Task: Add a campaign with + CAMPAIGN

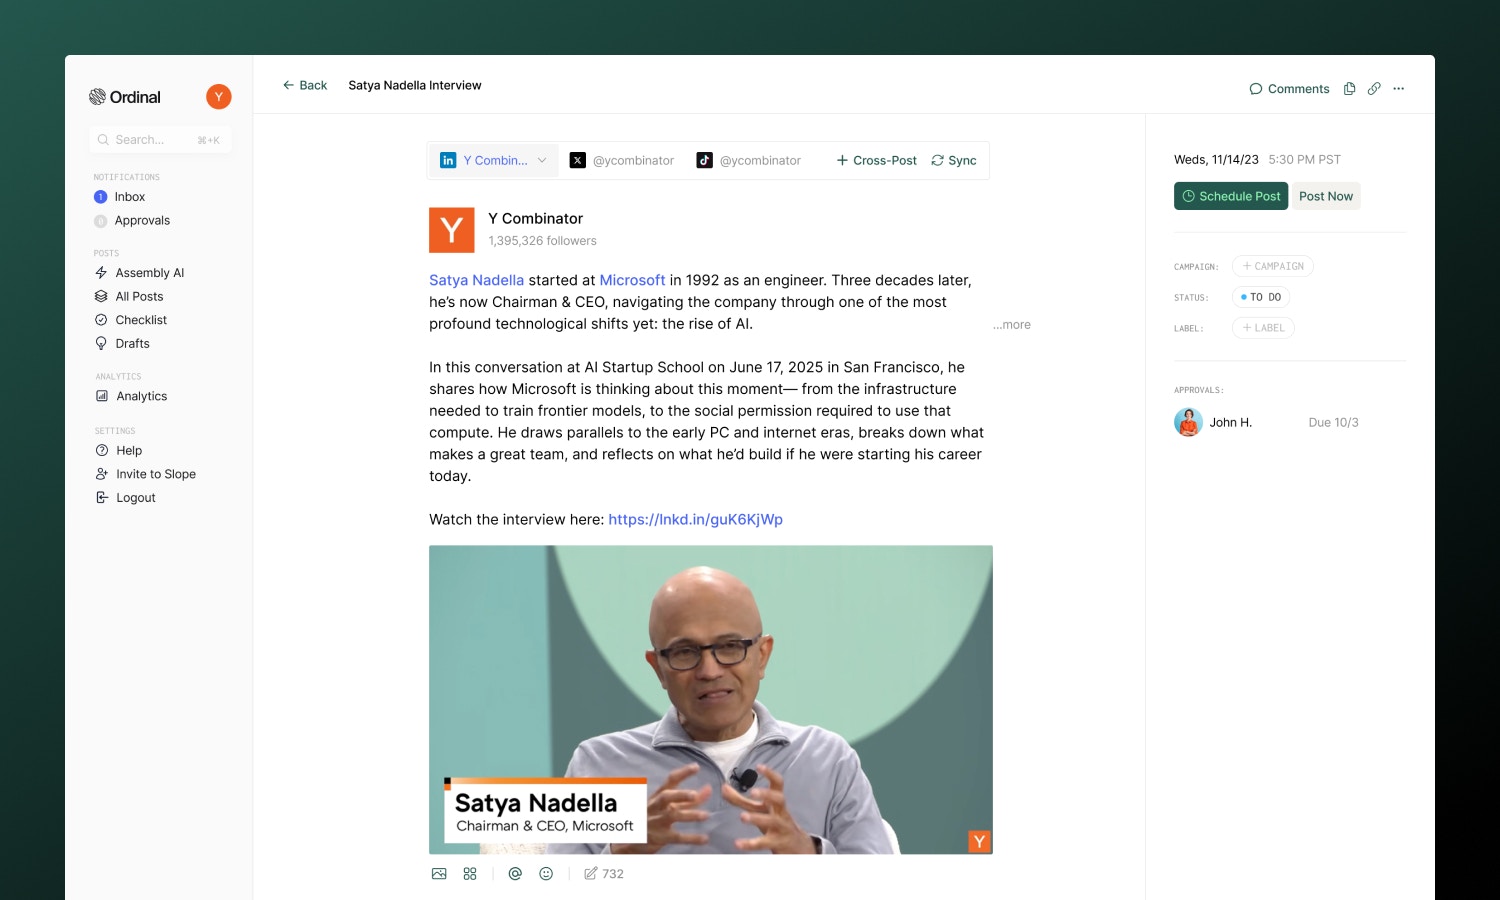Action: point(1273,267)
